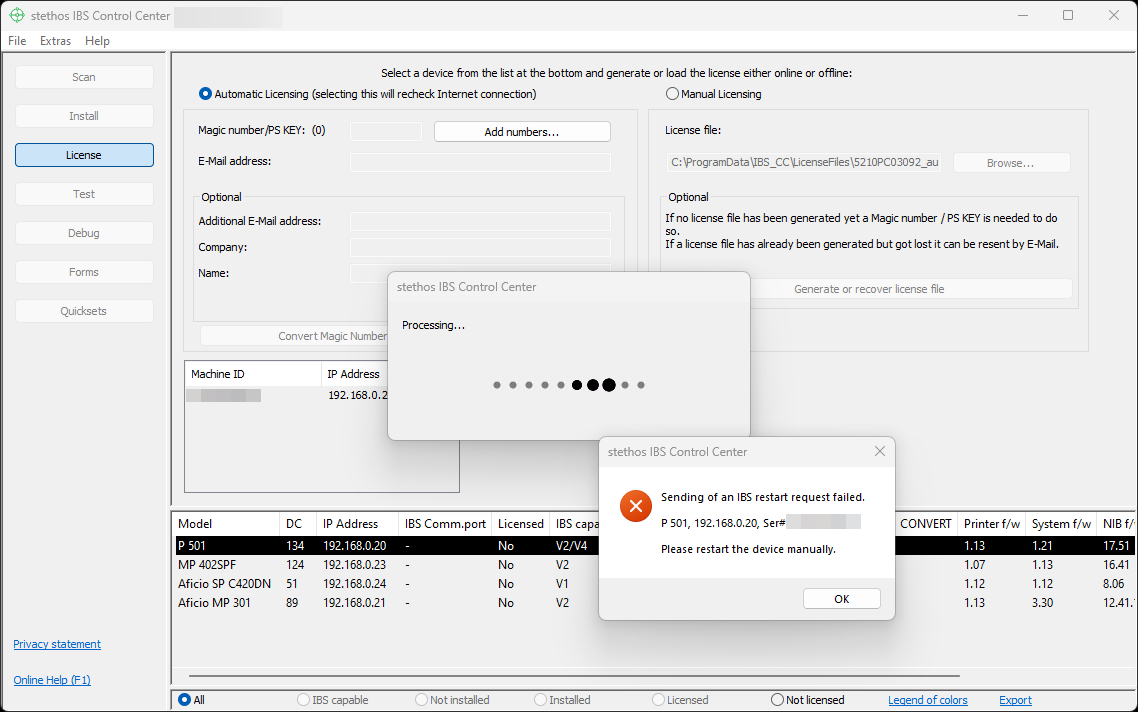Screen dimensions: 1138x712
Task: Open Online Help (F1) link
Action: coord(52,680)
